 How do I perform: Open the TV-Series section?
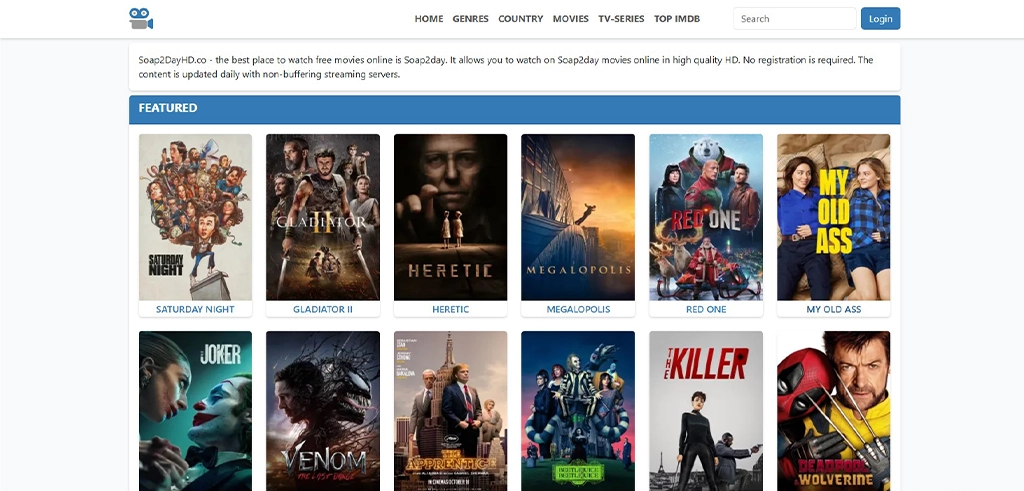pyautogui.click(x=621, y=19)
